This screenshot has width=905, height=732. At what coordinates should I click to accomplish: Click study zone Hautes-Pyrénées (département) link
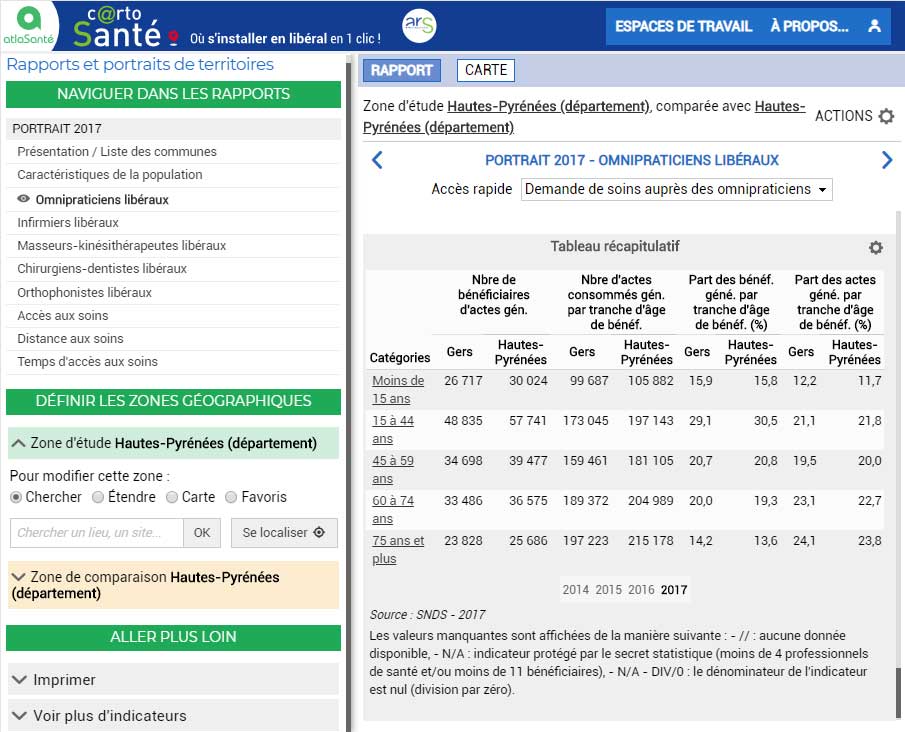tap(548, 106)
